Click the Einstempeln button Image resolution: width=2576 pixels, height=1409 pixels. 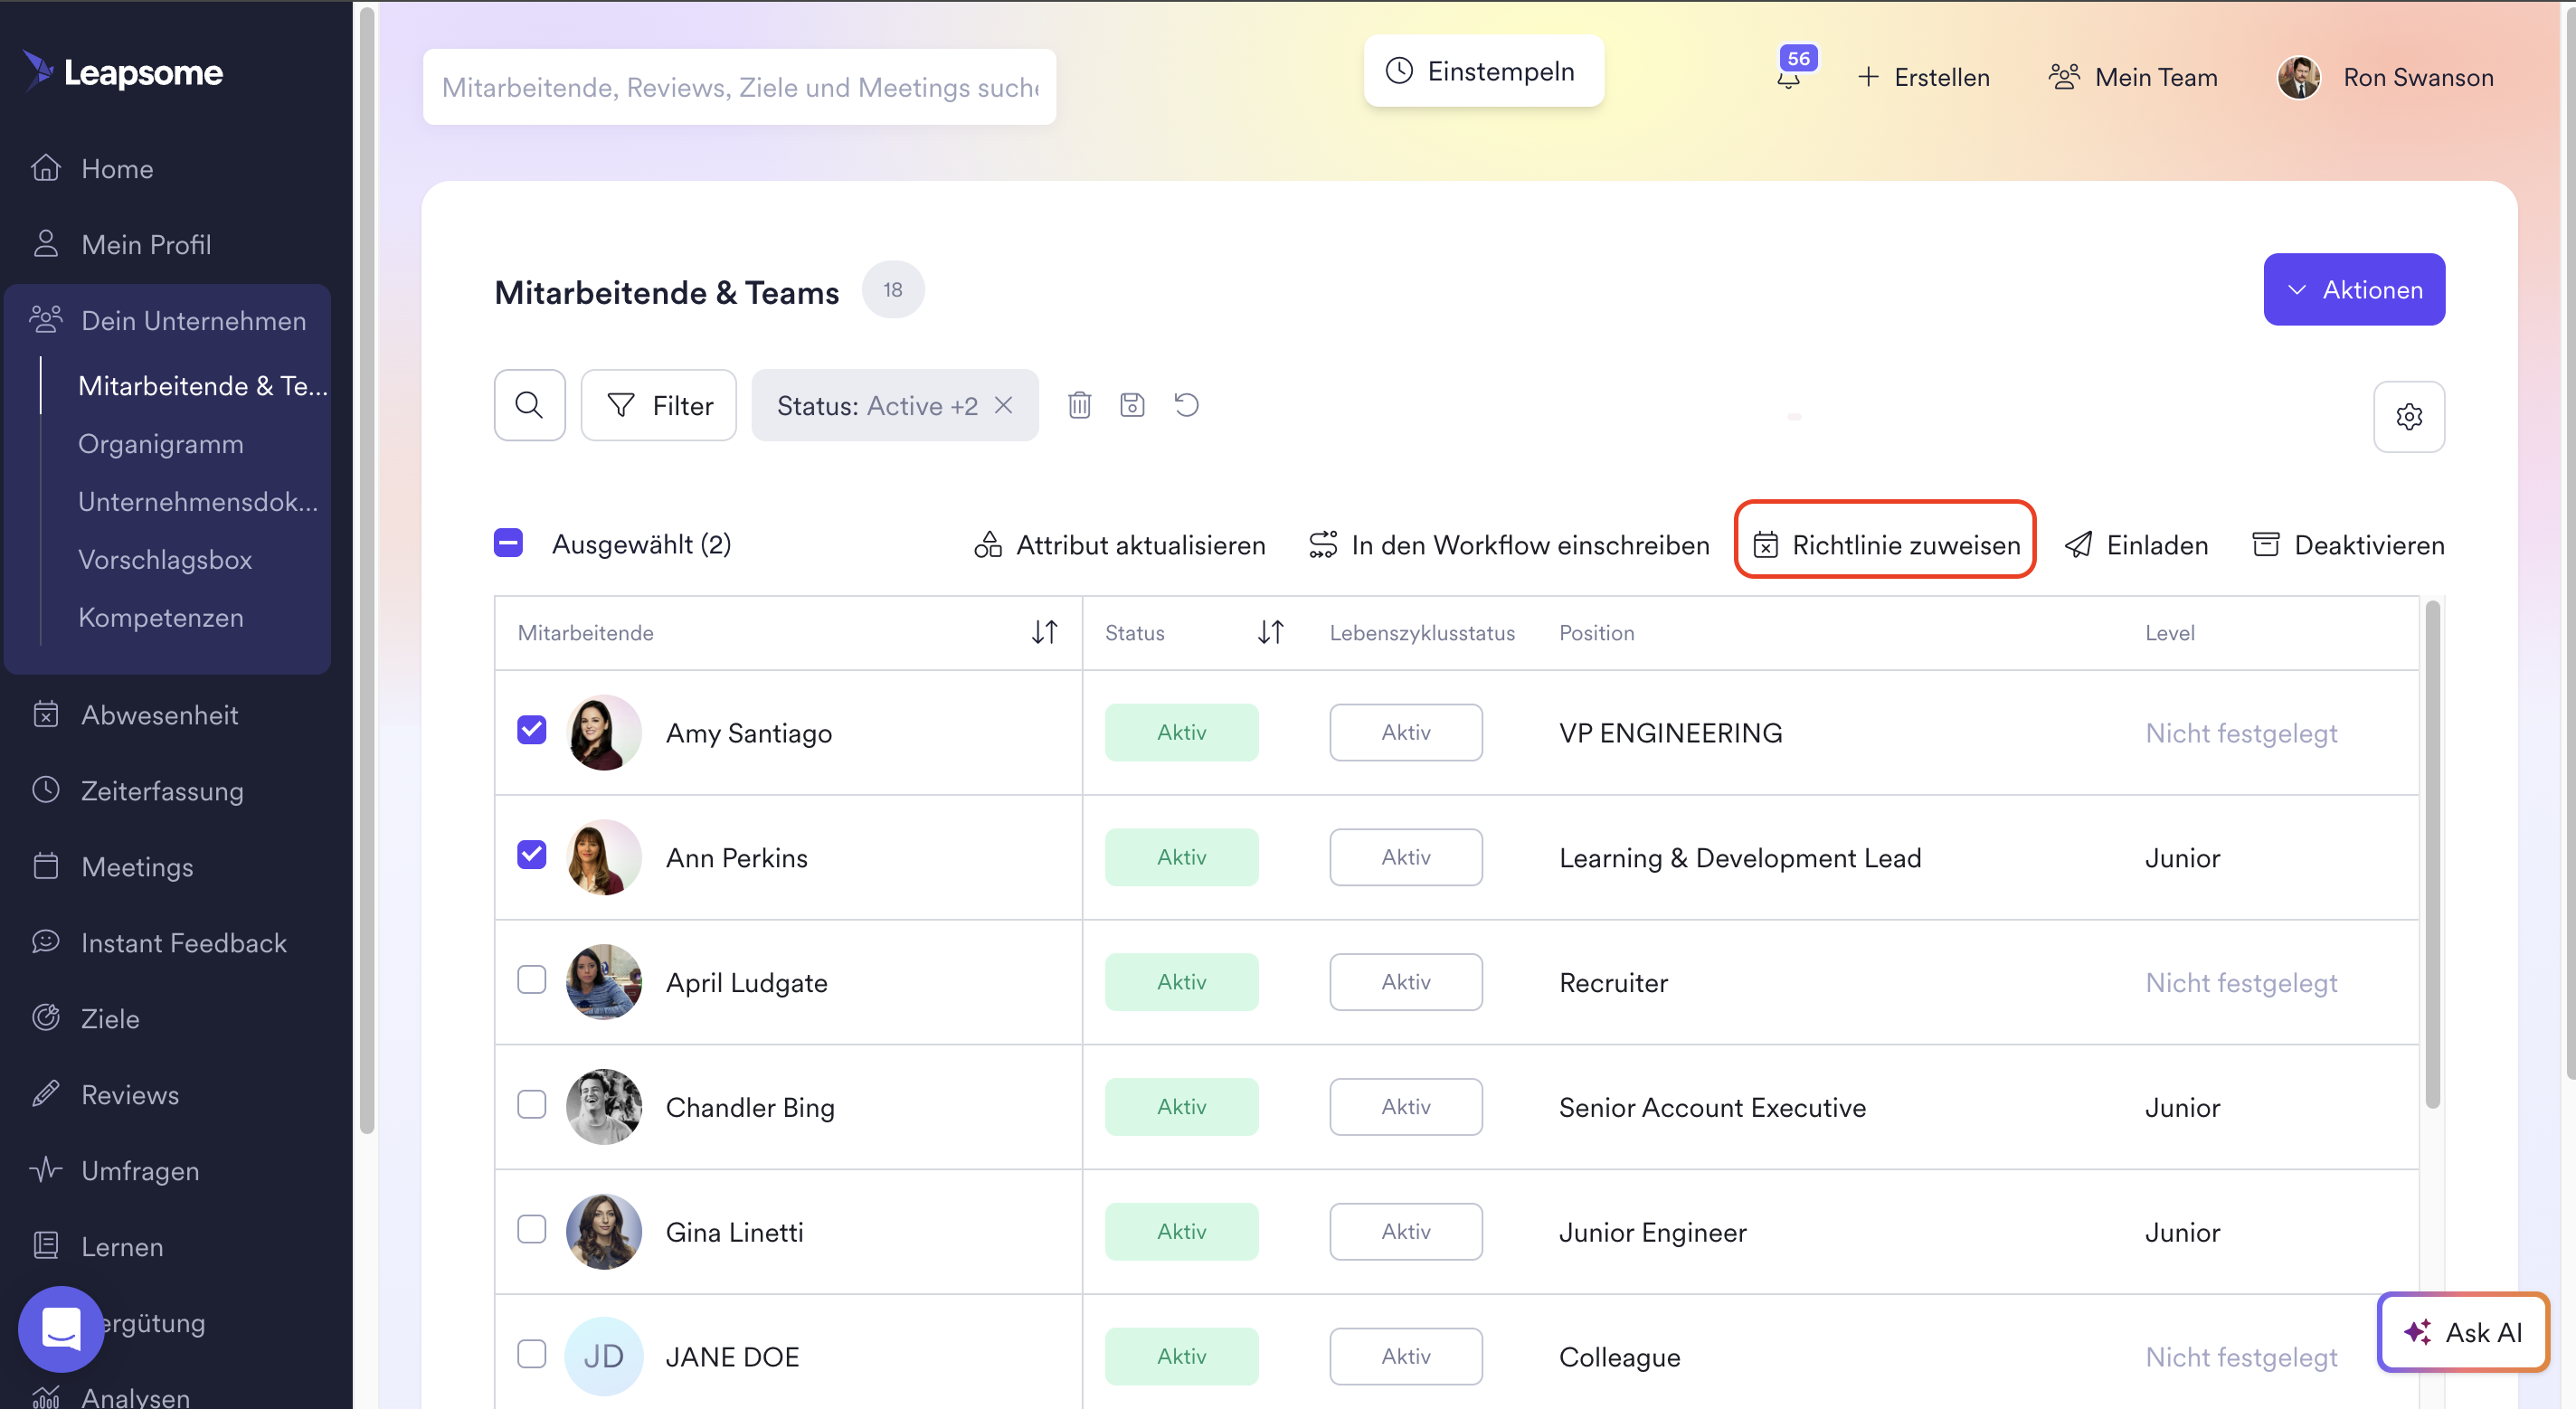tap(1483, 71)
